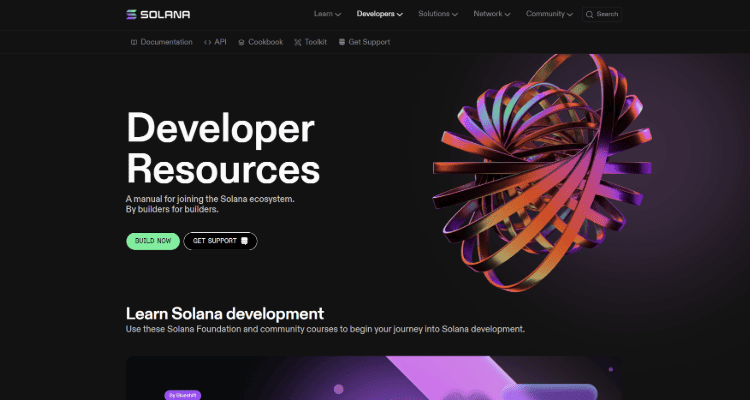Click the Documentation book icon
Screen dimensions: 750x400
click(x=134, y=42)
